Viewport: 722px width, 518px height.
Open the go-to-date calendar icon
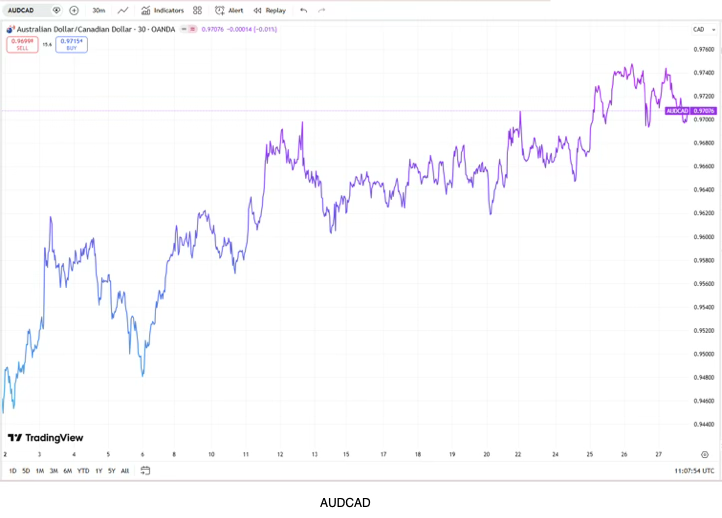tap(145, 470)
